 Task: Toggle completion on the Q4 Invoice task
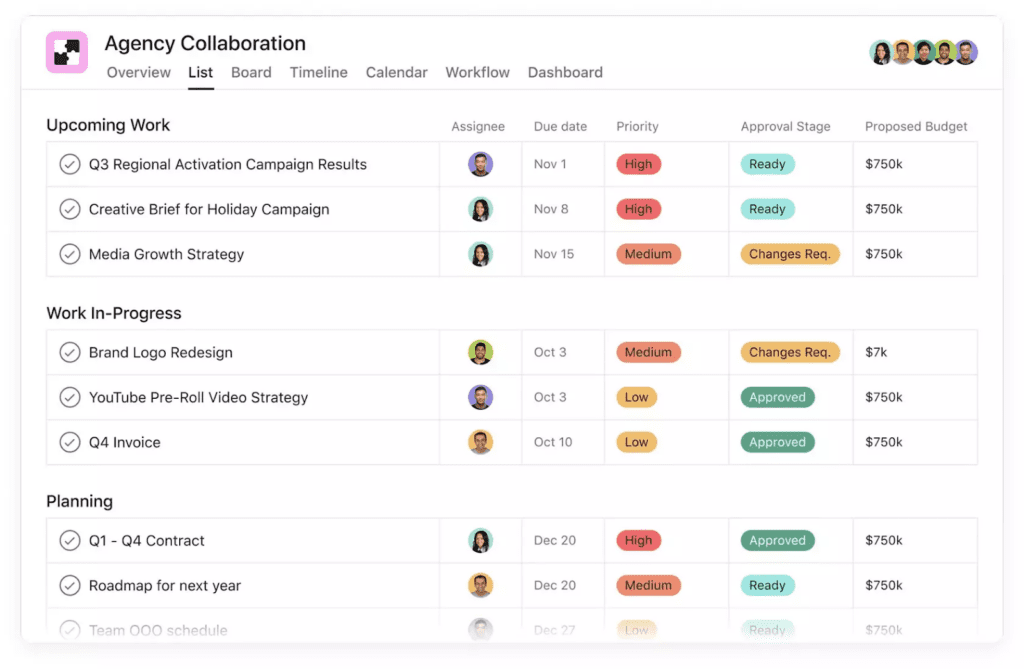click(x=70, y=442)
